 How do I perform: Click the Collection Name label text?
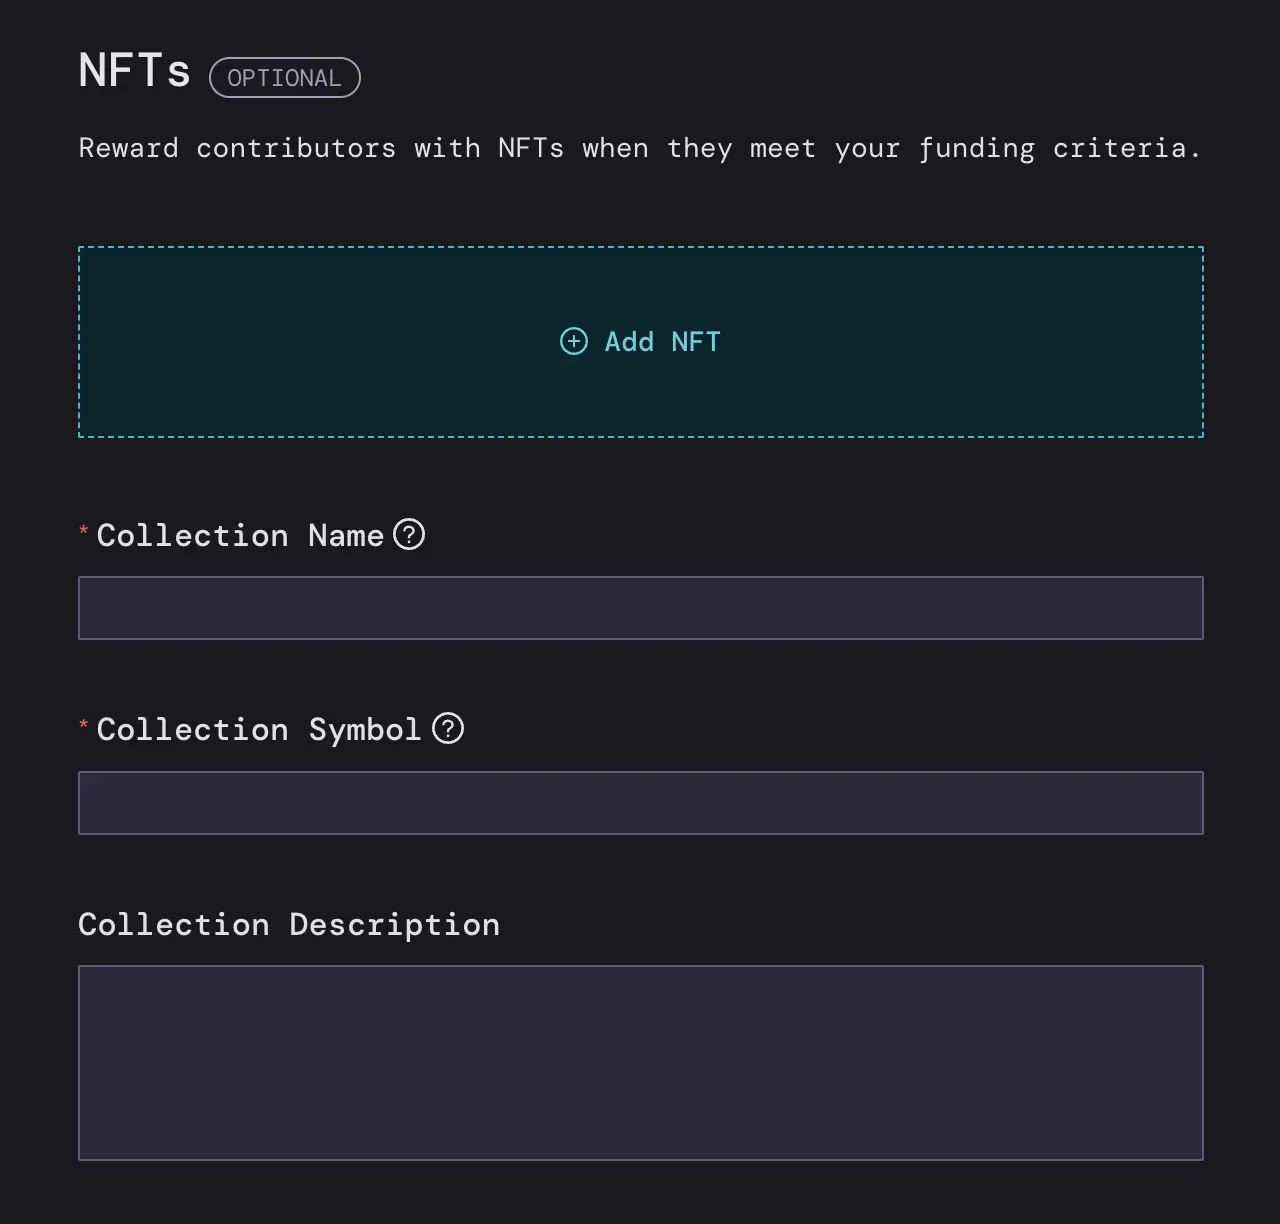240,535
